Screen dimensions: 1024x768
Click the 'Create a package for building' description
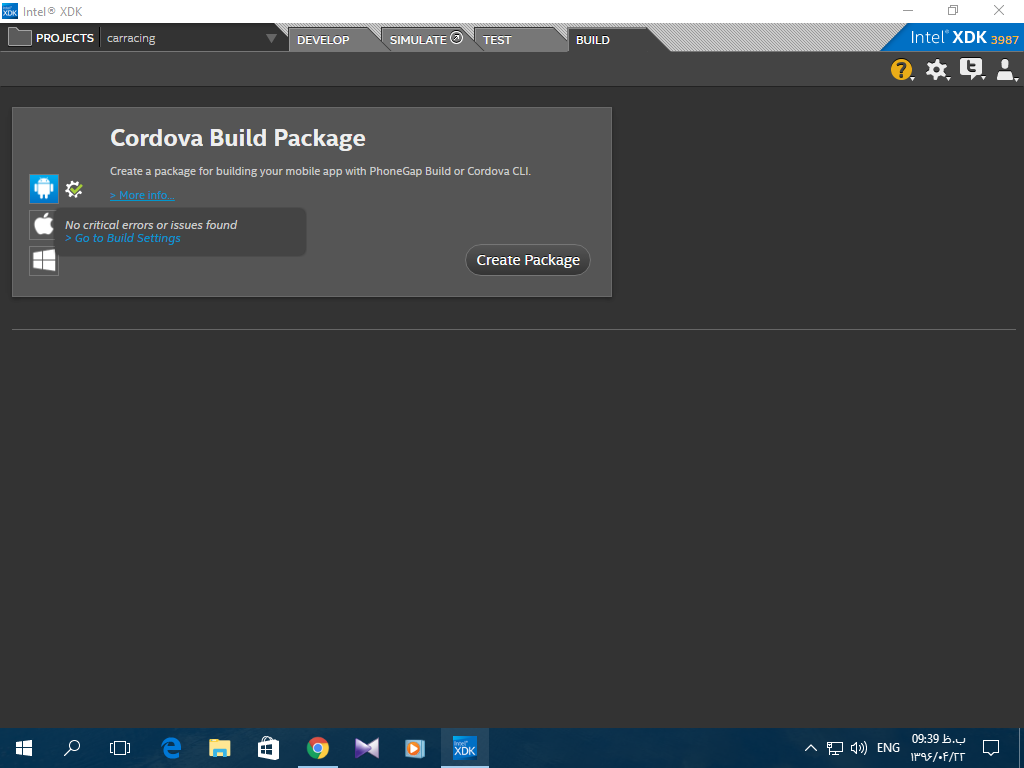[x=320, y=171]
